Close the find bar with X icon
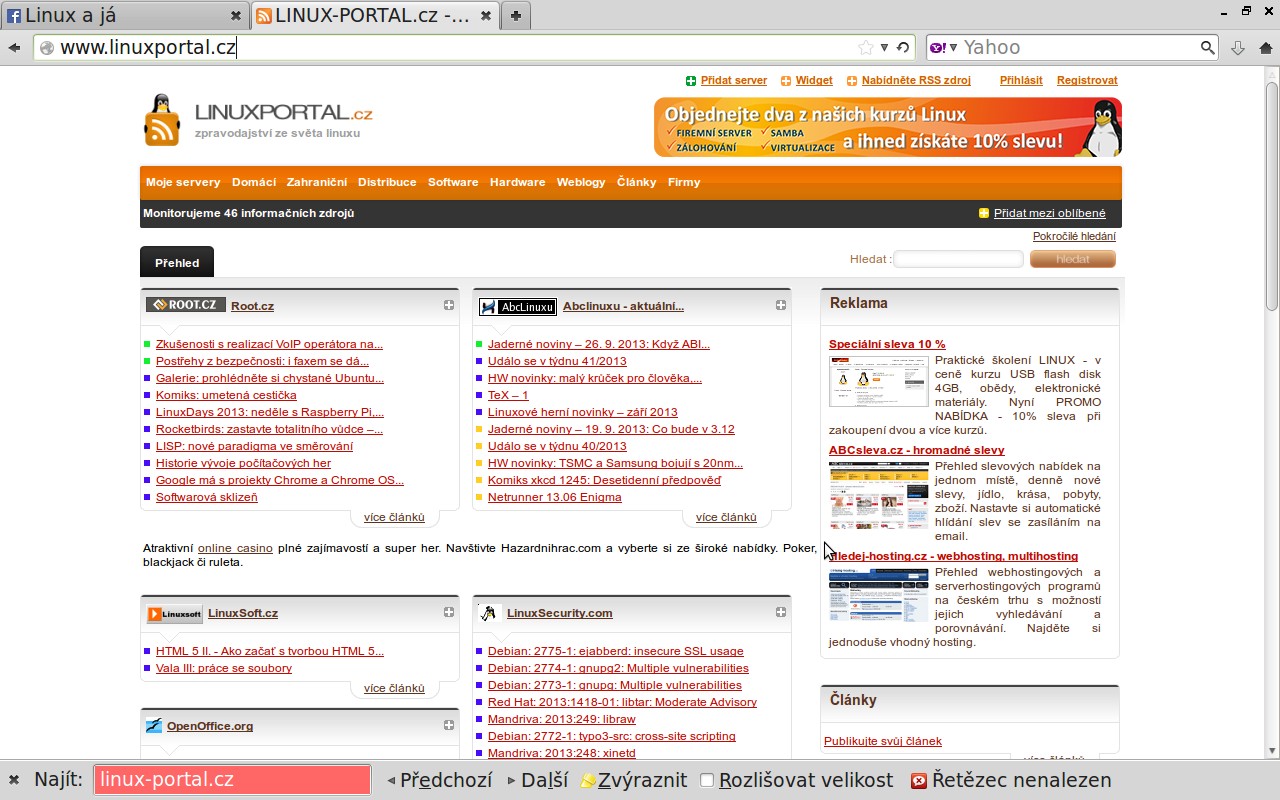The width and height of the screenshot is (1280, 800). click(x=14, y=780)
